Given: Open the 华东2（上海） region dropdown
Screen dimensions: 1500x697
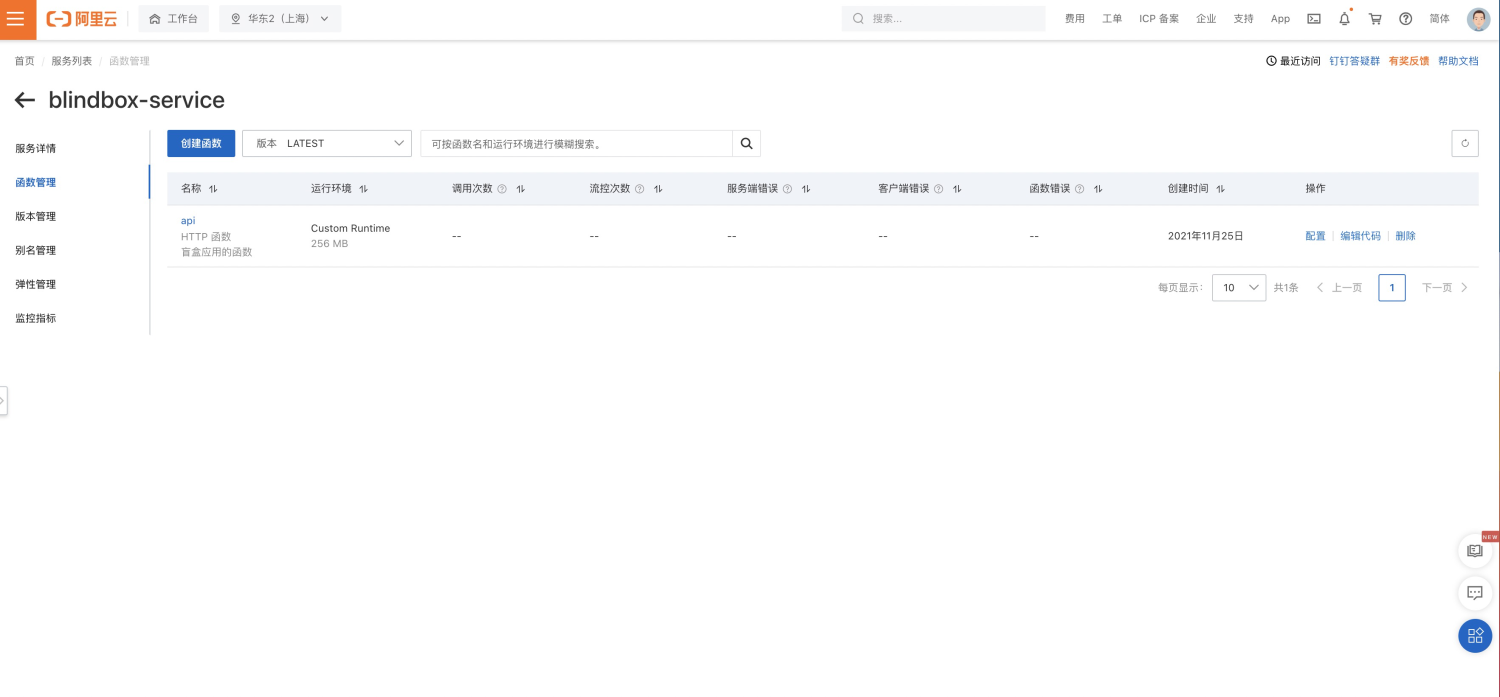Looking at the screenshot, I should click(280, 19).
